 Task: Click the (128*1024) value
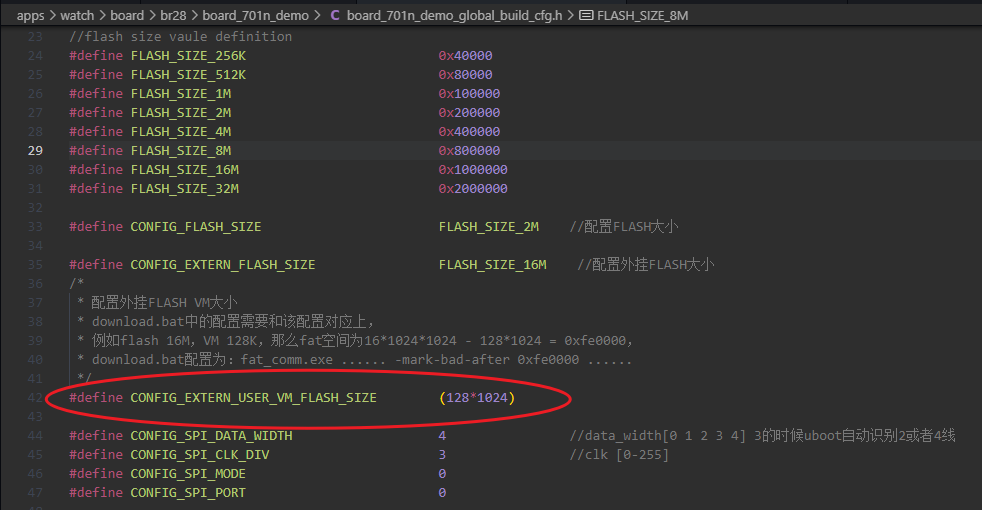(477, 398)
